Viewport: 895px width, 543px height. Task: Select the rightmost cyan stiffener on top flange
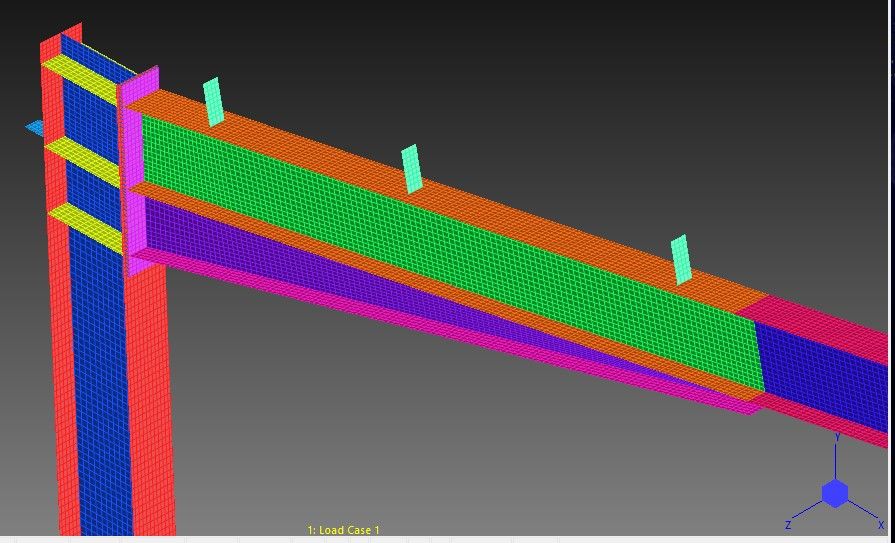tap(681, 259)
